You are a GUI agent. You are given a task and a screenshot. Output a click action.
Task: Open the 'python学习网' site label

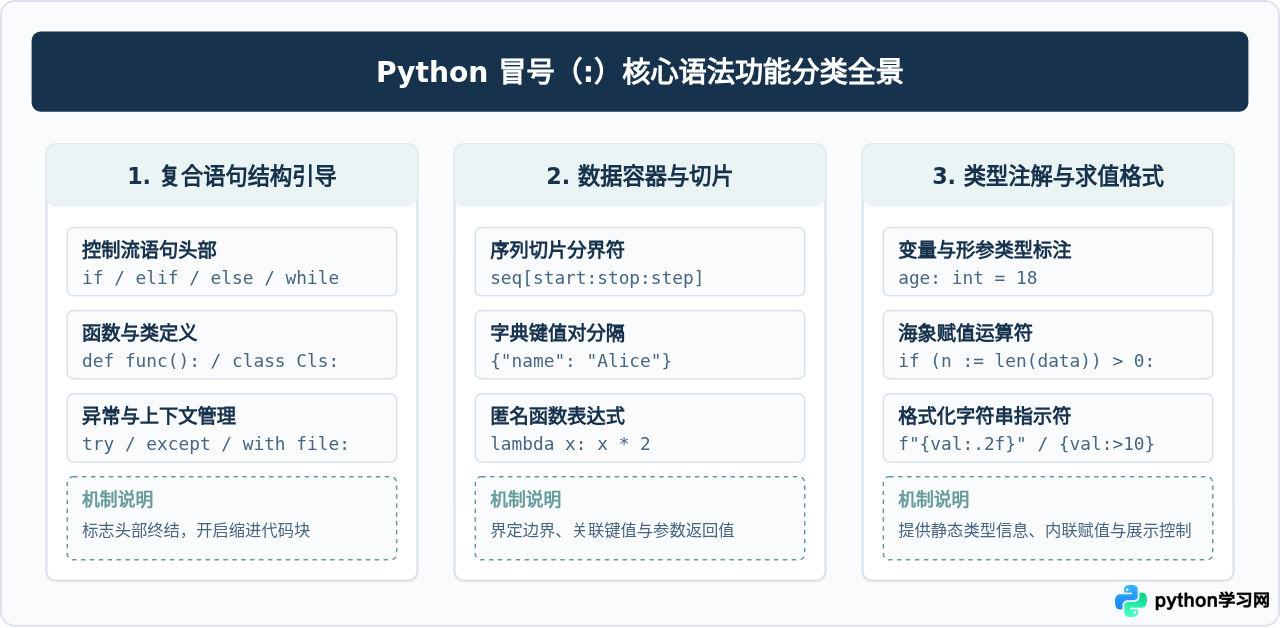pyautogui.click(x=1212, y=601)
